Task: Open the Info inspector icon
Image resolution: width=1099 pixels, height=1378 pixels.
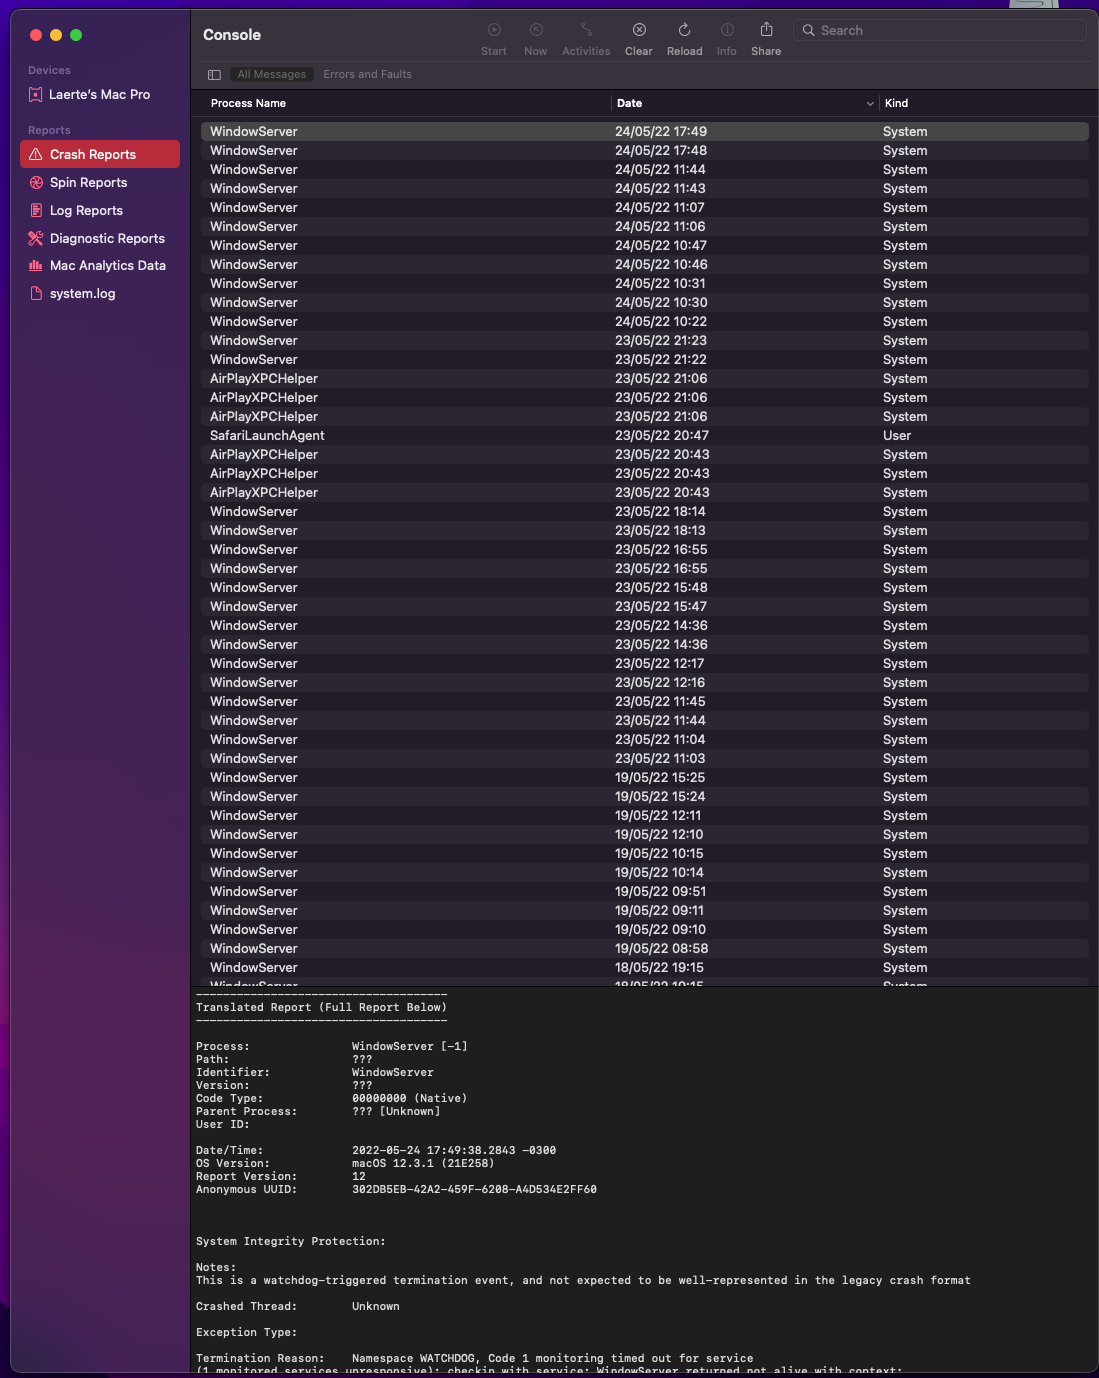Action: pos(727,30)
